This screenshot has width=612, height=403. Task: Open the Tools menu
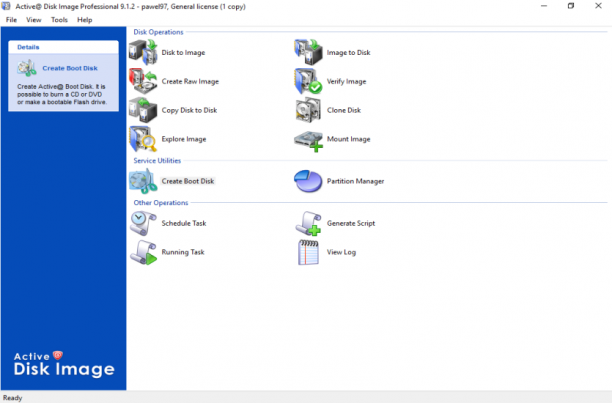click(x=59, y=20)
